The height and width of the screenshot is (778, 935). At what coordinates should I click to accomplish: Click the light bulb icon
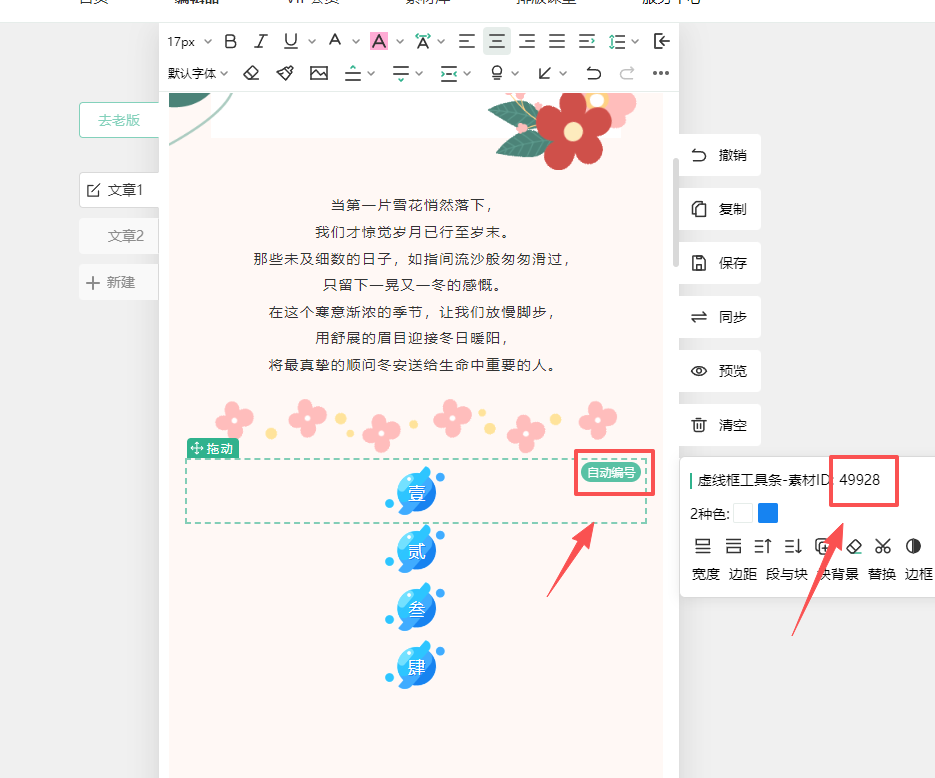point(497,73)
